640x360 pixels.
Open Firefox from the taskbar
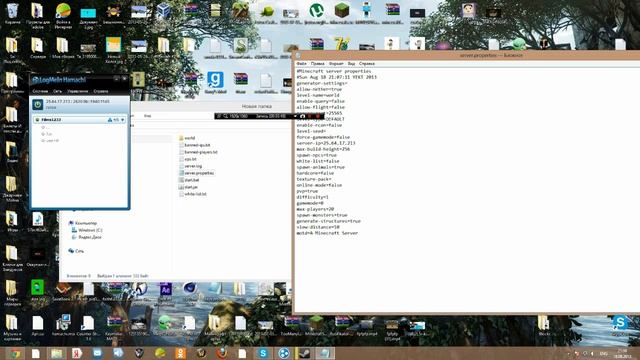click(x=222, y=353)
